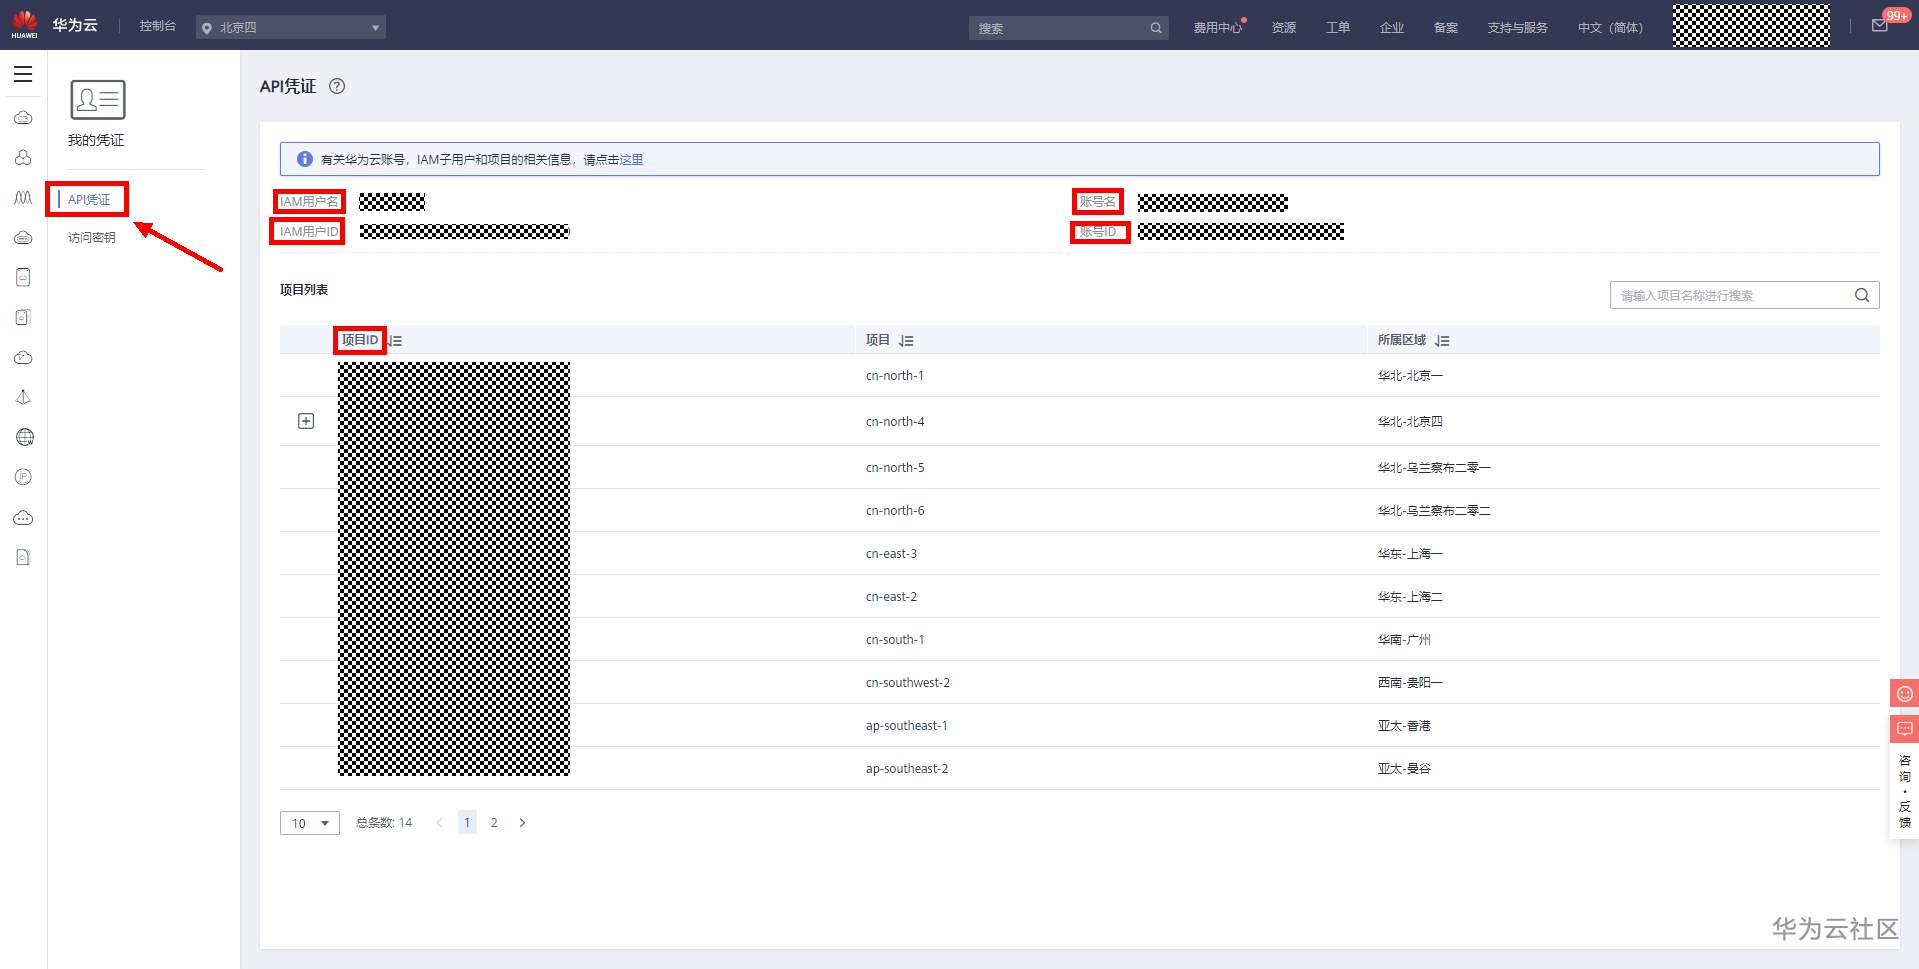Click the ap-southeast-1 project name
Screen dimensions: 1919x969
[x=907, y=726]
